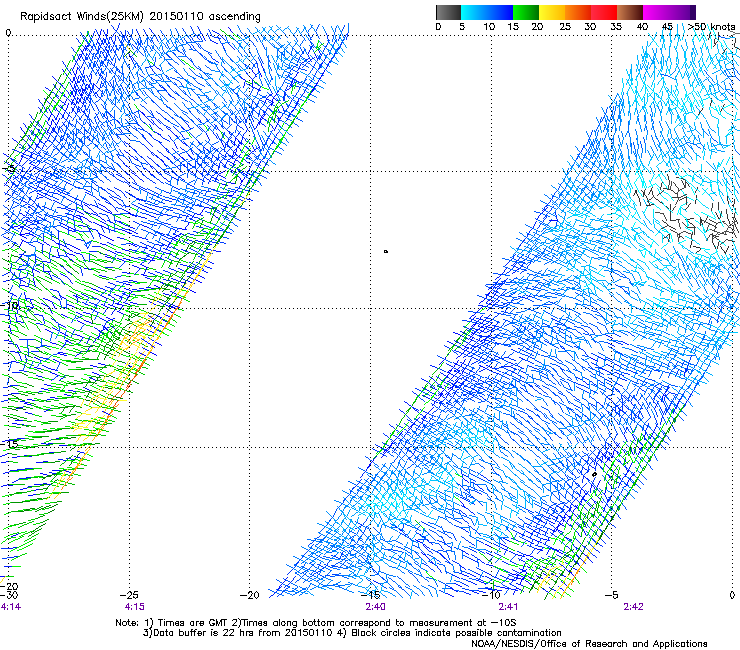The height and width of the screenshot is (650, 740).
Task: Click the 'Data buffer is 22 hrs' note line
Action: click(x=352, y=633)
